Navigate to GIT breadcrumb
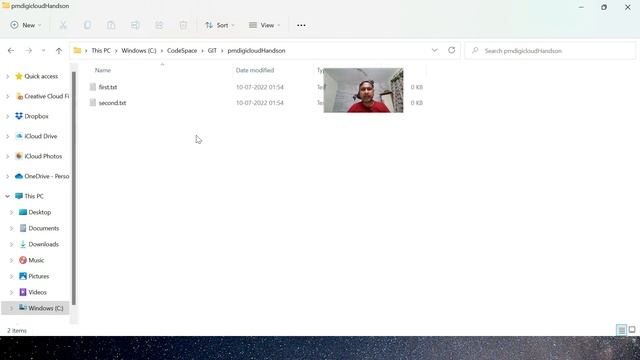The width and height of the screenshot is (640, 360). 212,51
